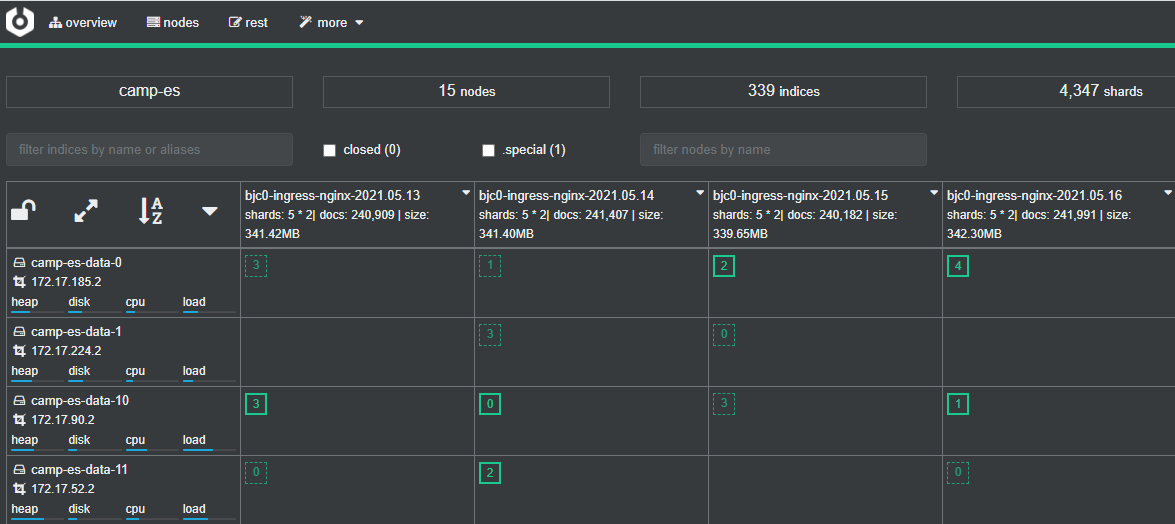1175x524 pixels.
Task: Open the more dropdown menu
Action: (x=331, y=22)
